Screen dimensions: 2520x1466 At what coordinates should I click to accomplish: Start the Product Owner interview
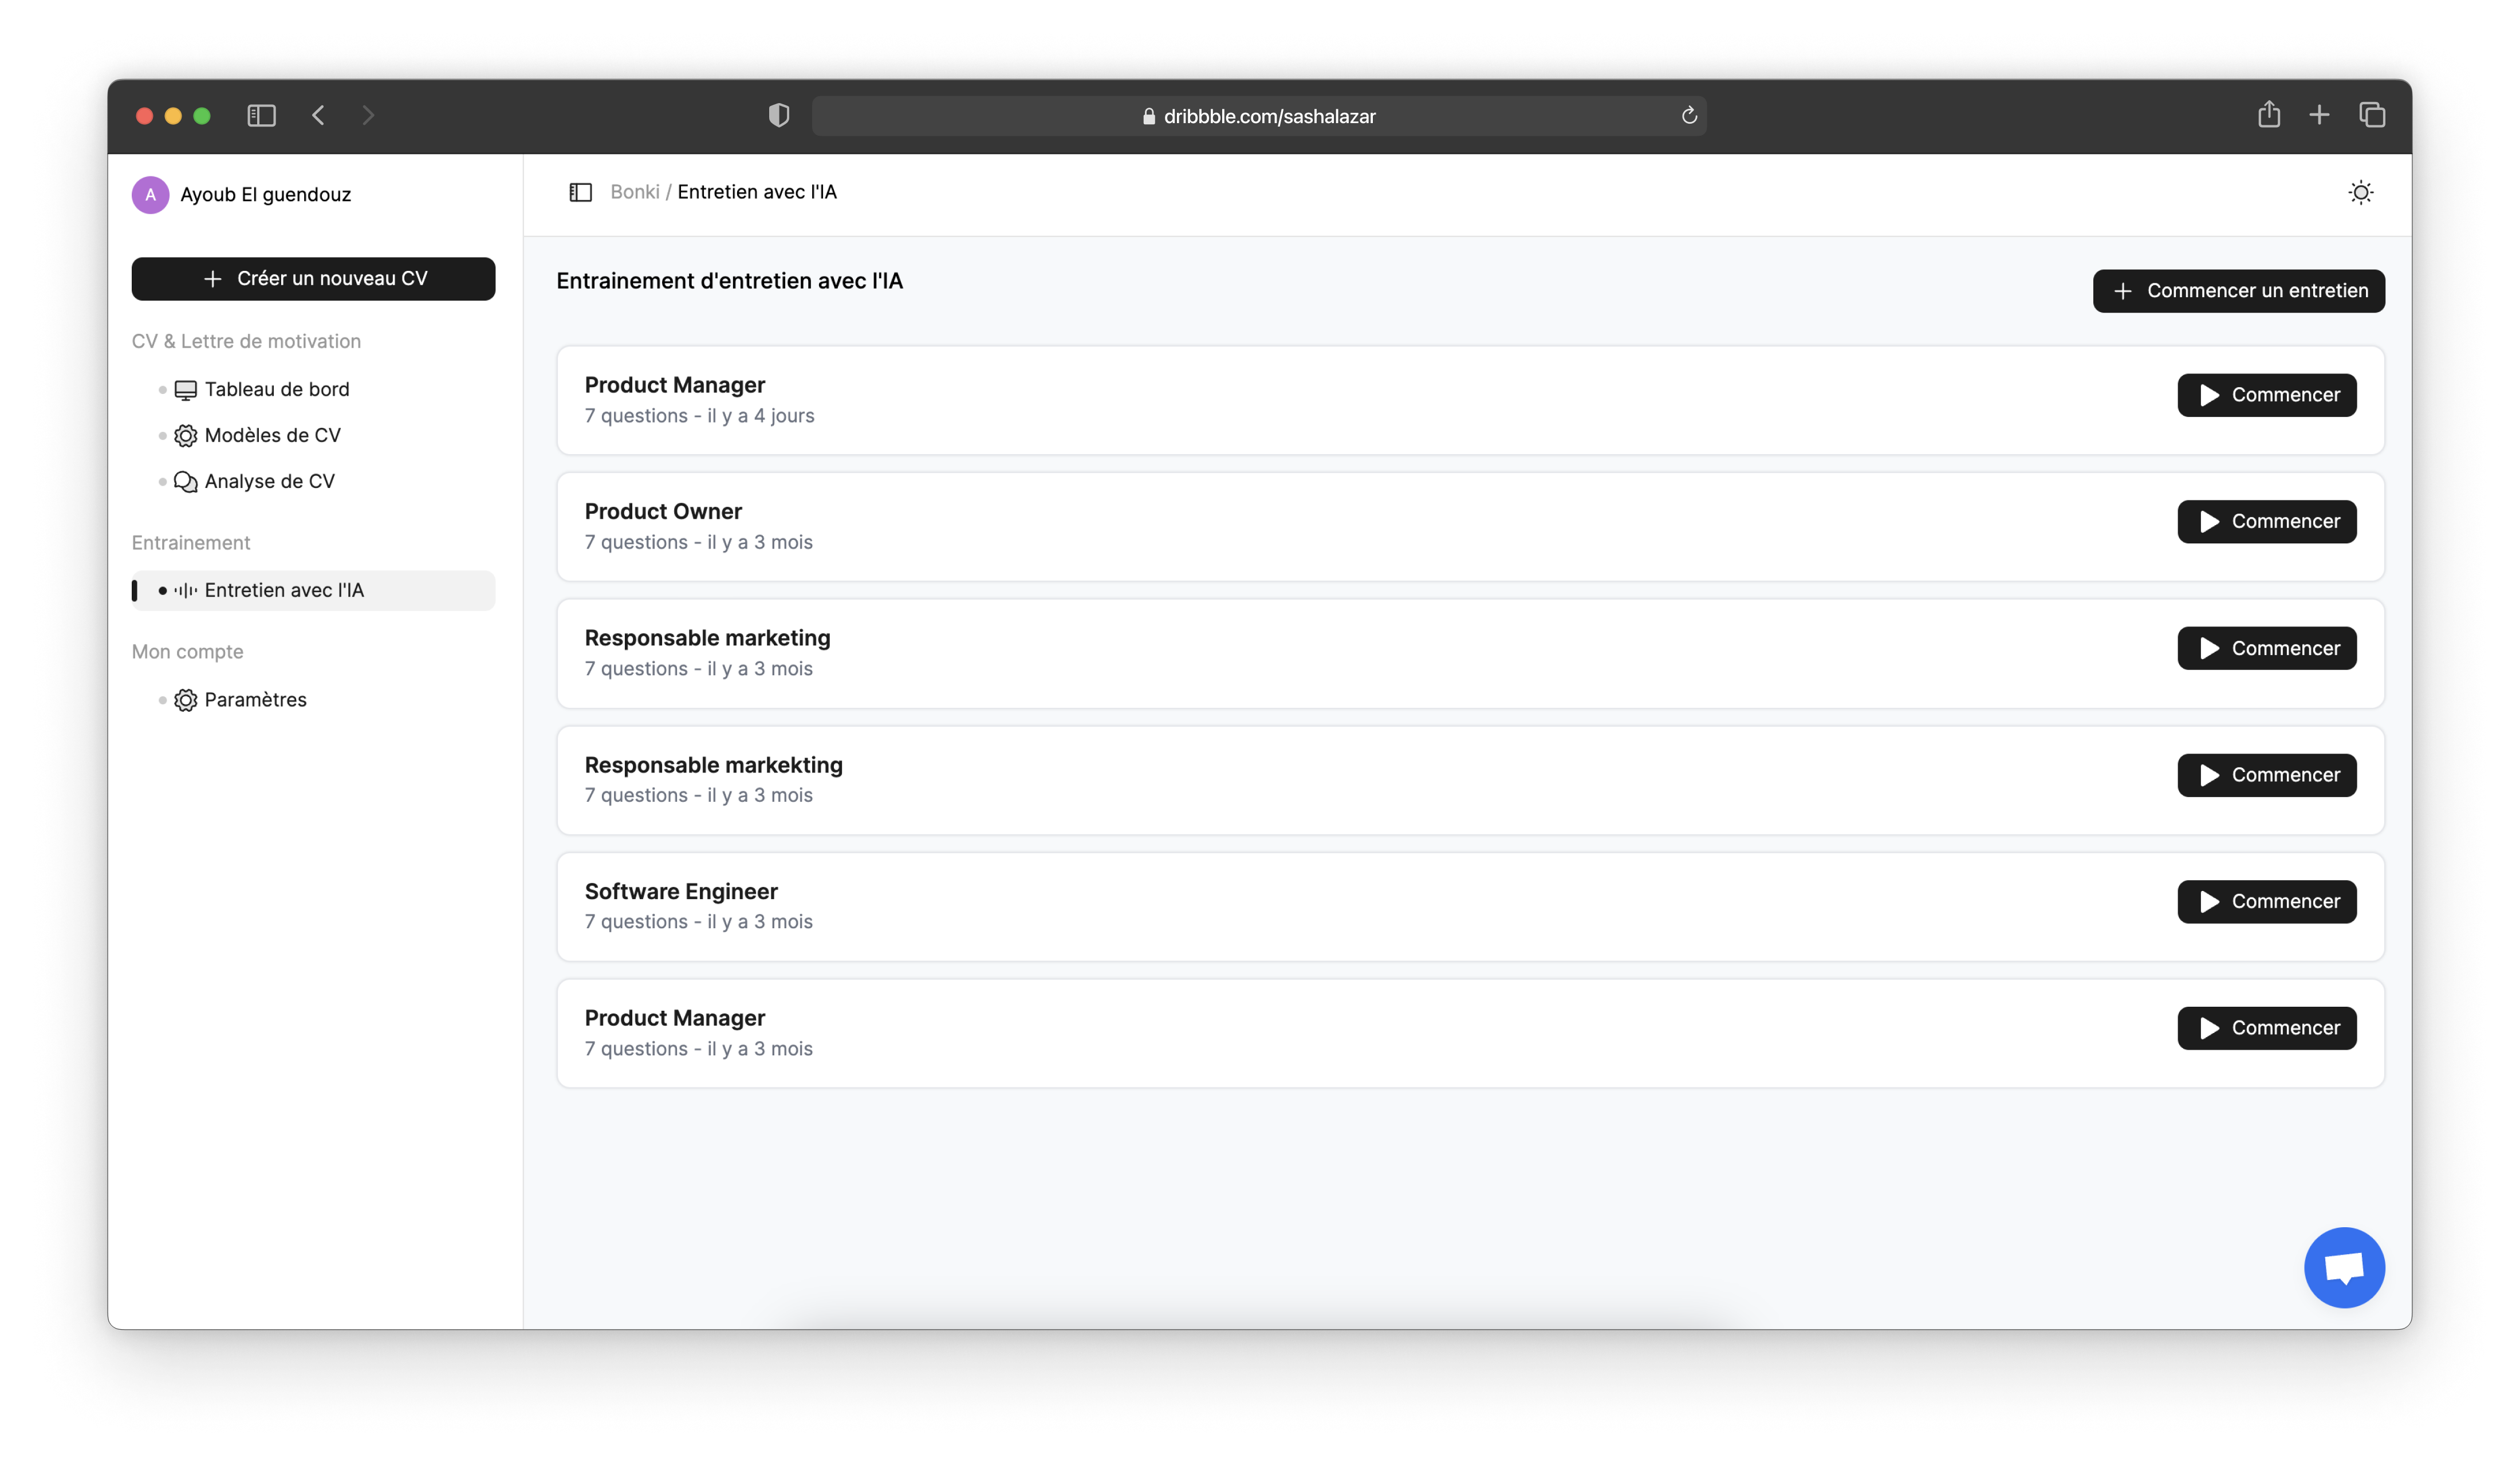[2267, 522]
